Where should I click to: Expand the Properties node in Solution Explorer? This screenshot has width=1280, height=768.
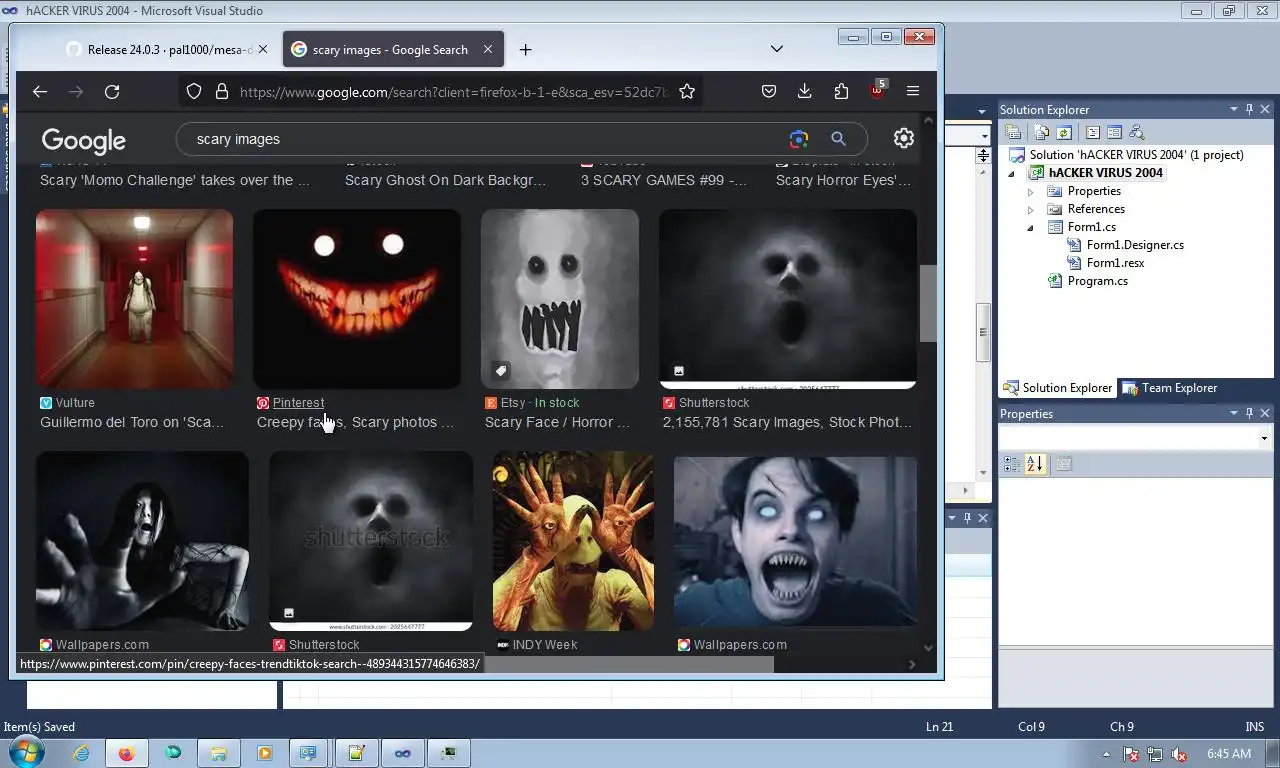(1031, 191)
